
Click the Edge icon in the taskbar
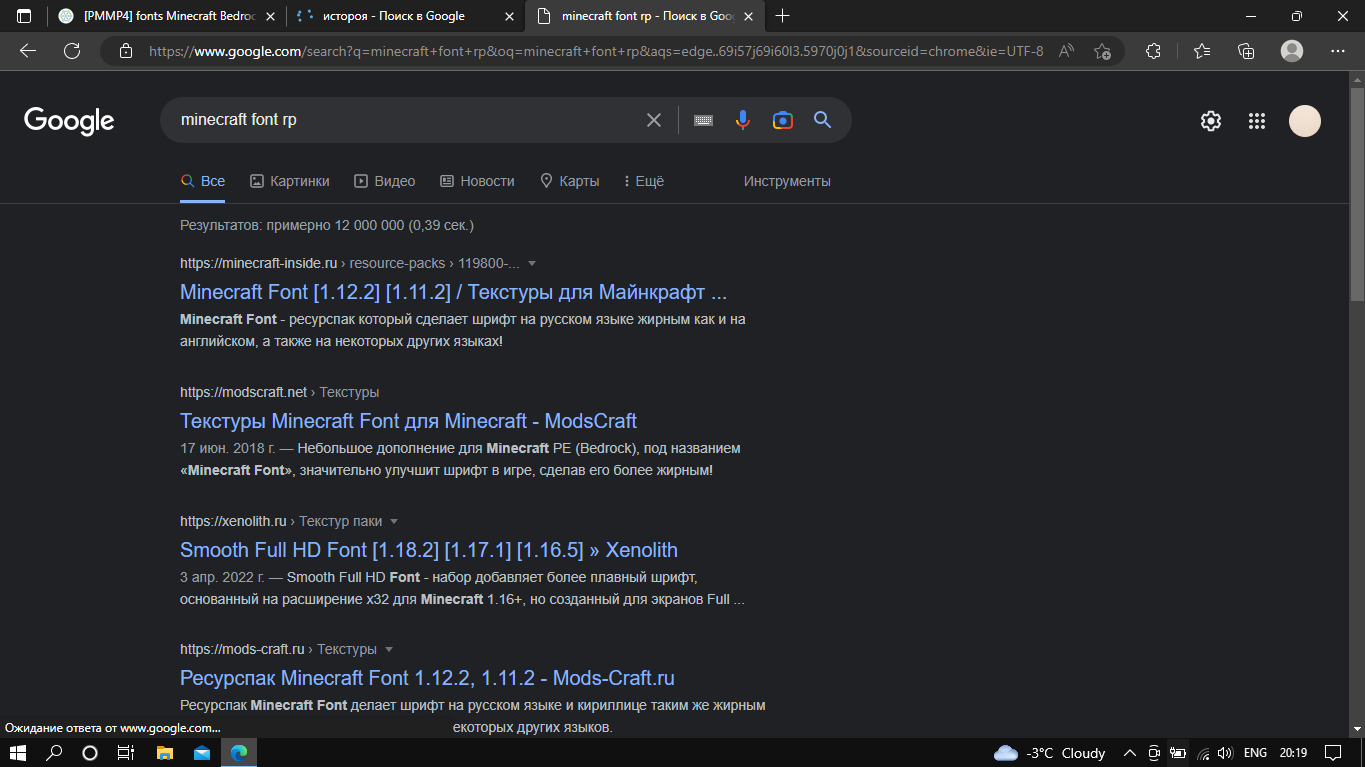239,753
